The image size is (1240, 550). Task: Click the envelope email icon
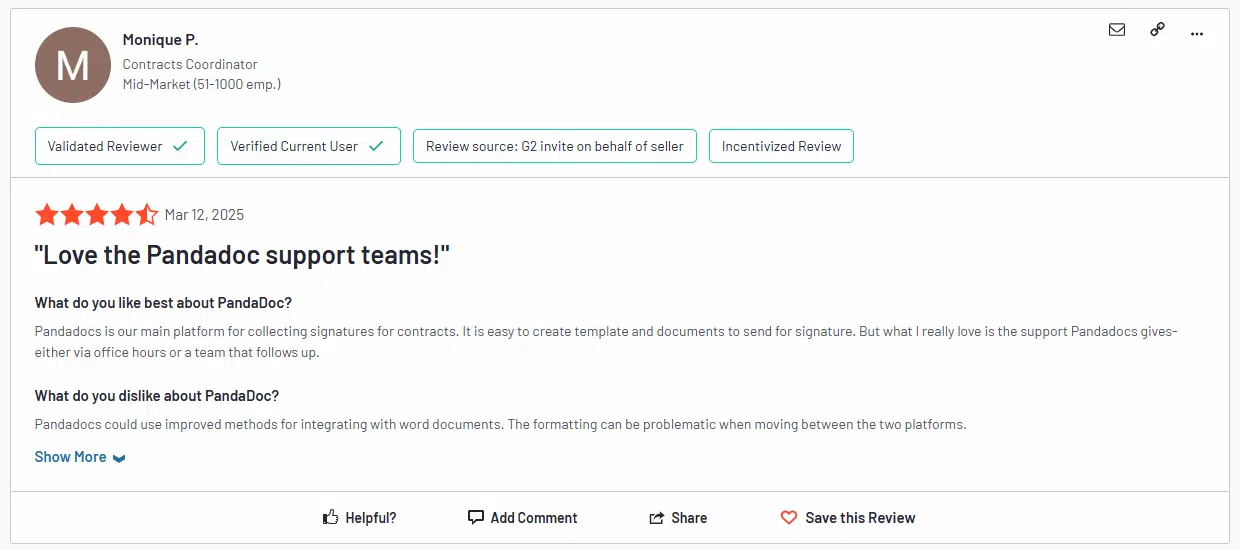(x=1117, y=30)
